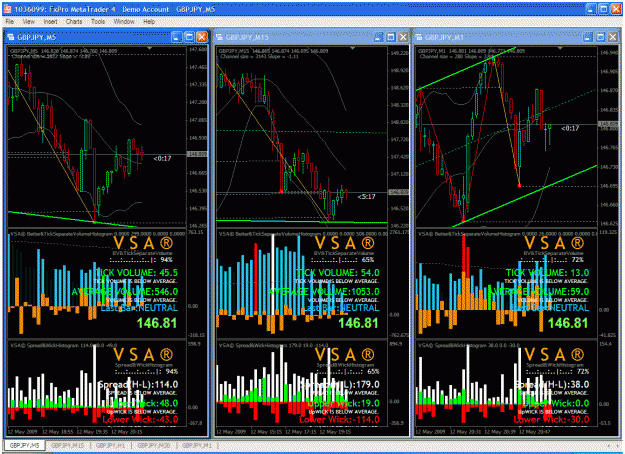625x454 pixels.
Task: Click the 72% reading in M1 volume panel
Action: (578, 260)
